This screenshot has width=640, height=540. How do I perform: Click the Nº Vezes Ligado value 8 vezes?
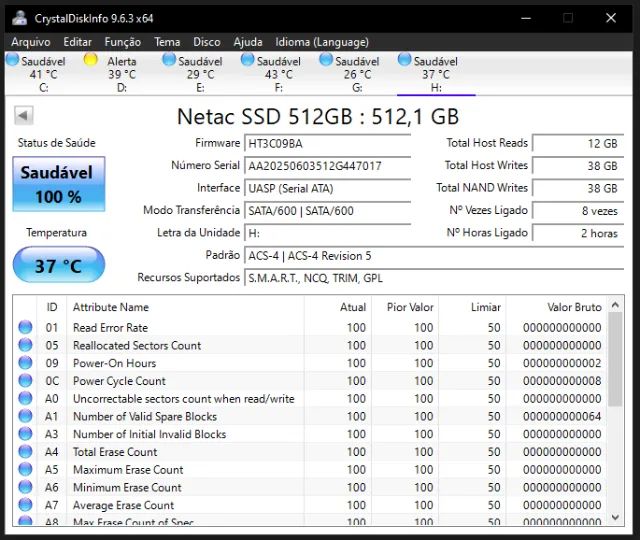(578, 211)
